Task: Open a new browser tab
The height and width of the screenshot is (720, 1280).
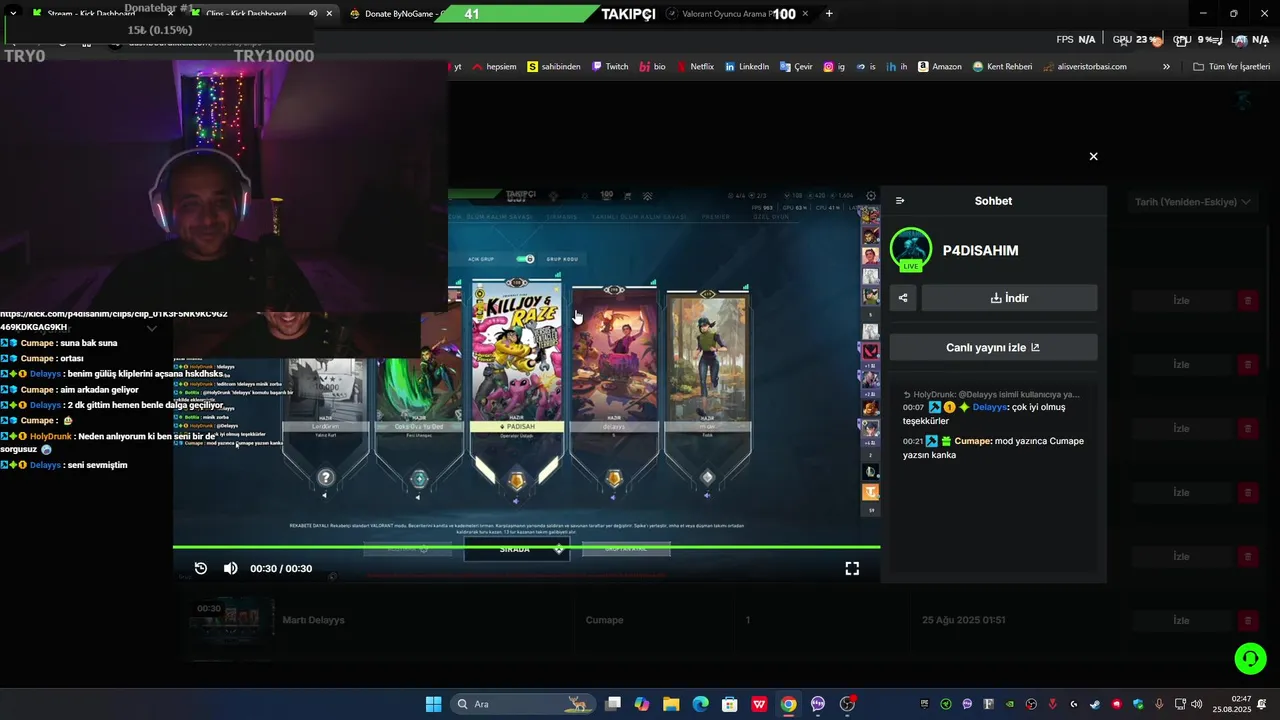Action: (x=829, y=14)
